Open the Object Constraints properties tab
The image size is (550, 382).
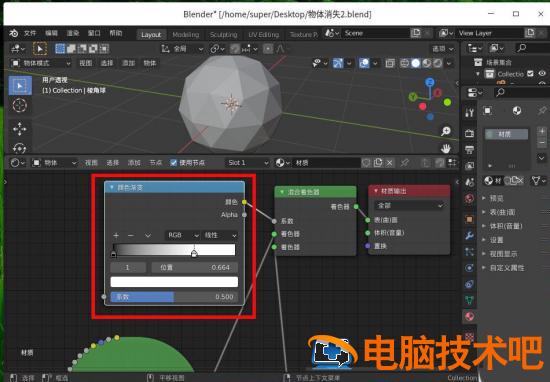[x=469, y=284]
